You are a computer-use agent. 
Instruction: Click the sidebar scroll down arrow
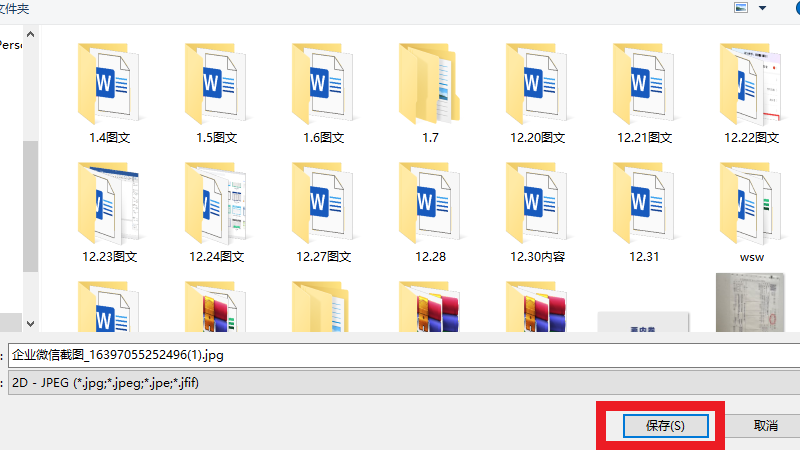(30, 323)
